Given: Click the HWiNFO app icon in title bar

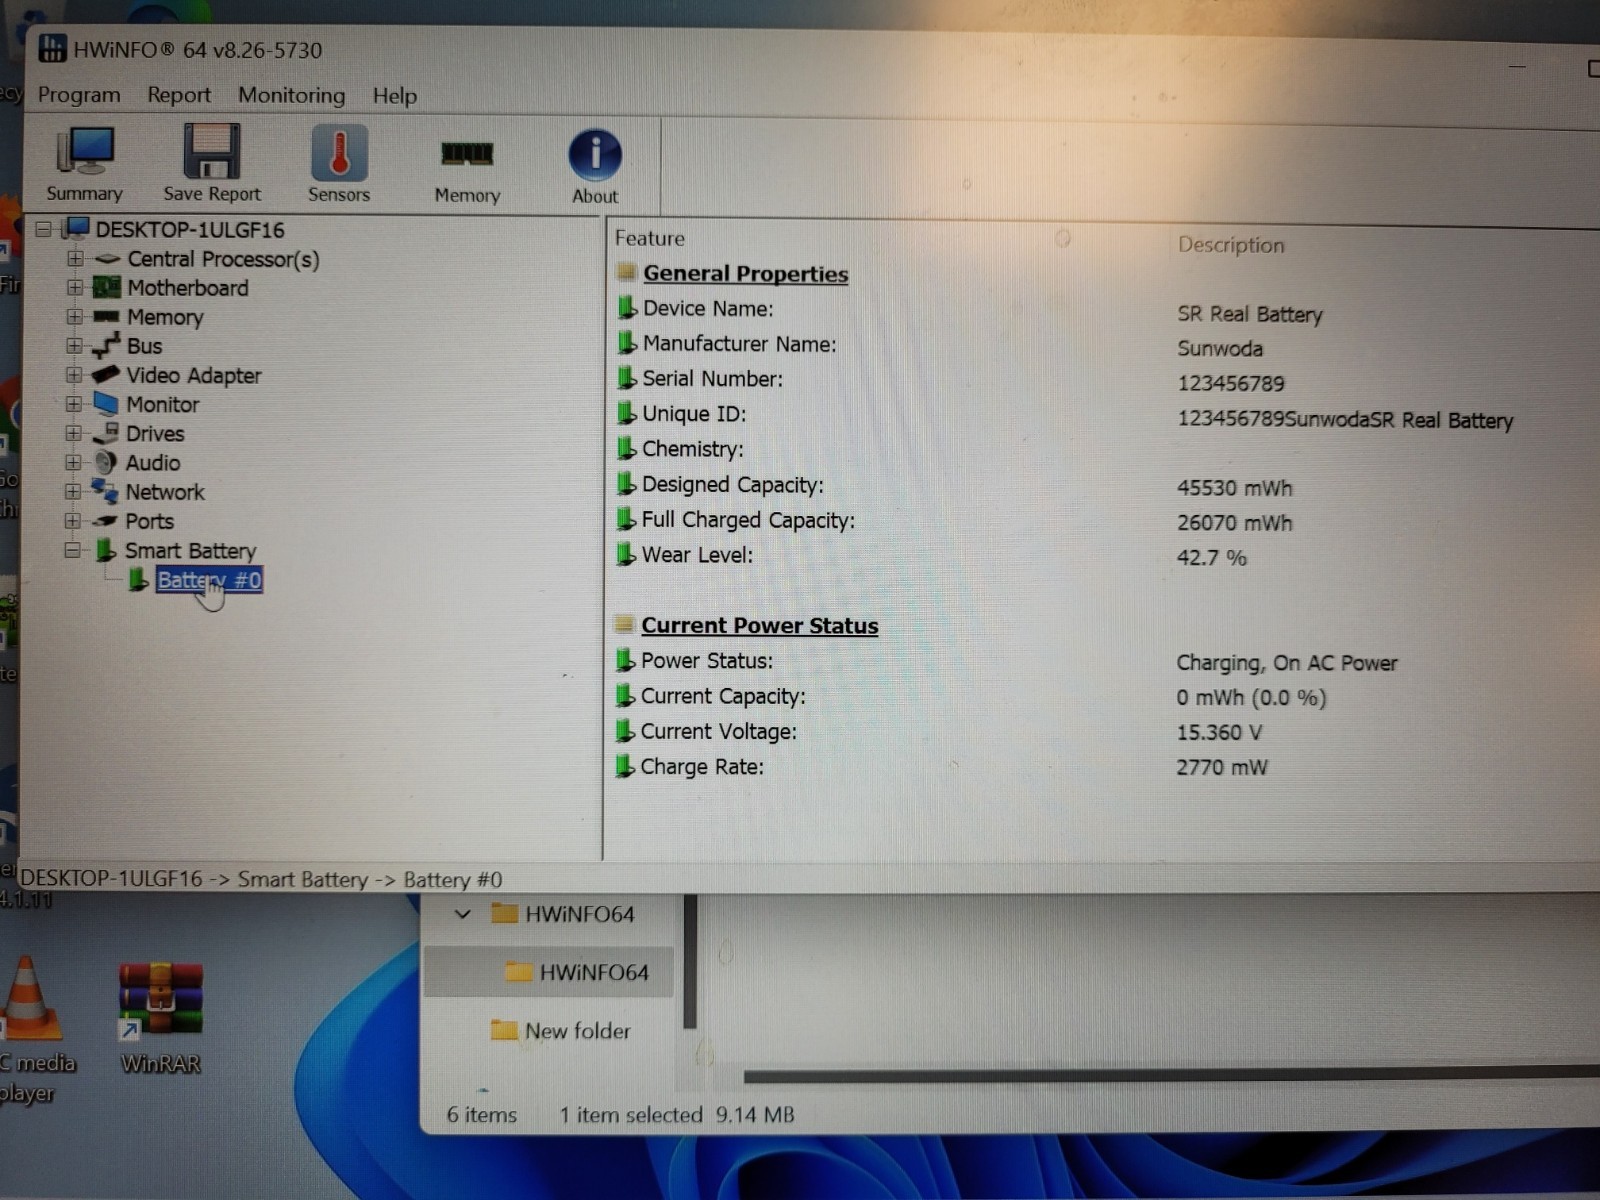Looking at the screenshot, I should 52,48.
